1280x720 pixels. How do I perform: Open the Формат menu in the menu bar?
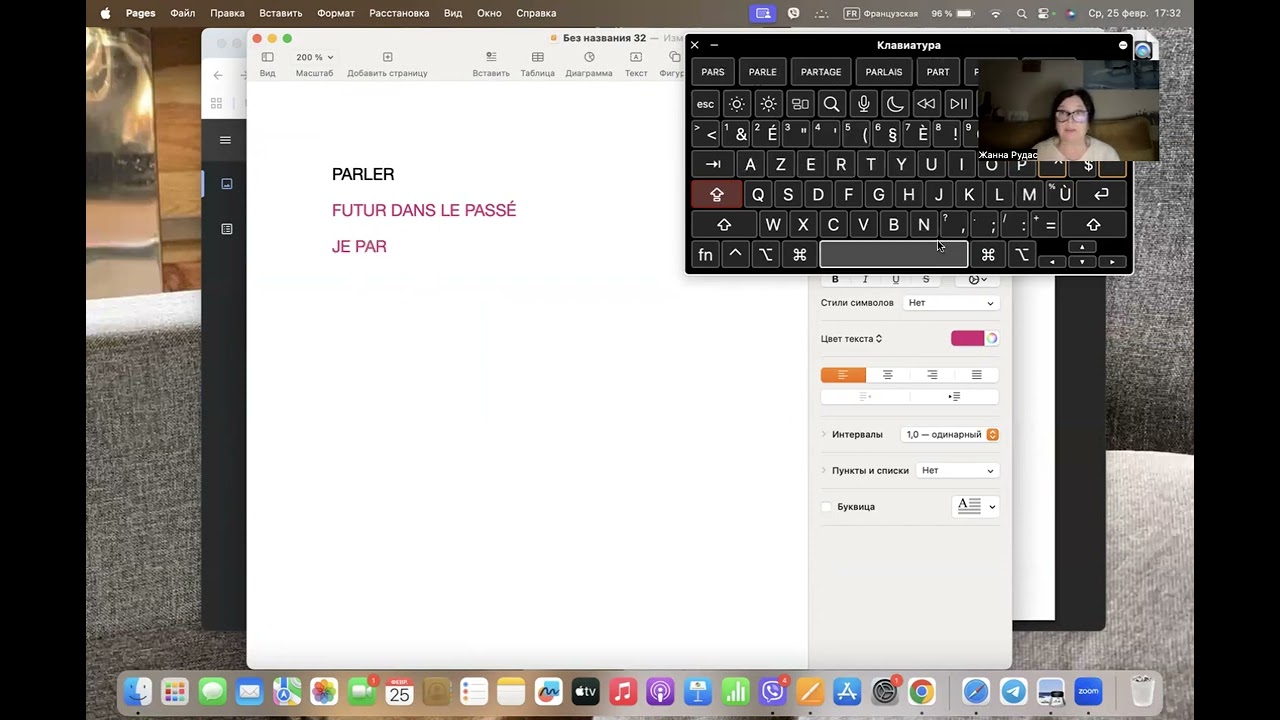[336, 13]
